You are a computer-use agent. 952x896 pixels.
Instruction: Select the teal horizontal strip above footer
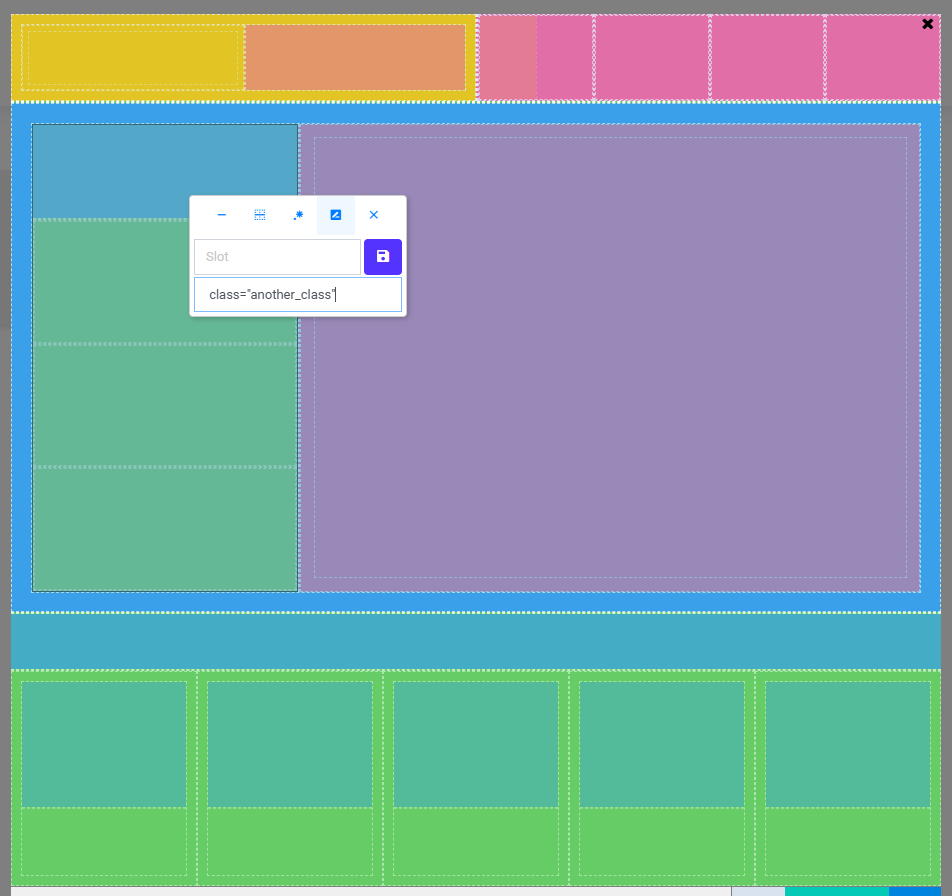tap(476, 640)
